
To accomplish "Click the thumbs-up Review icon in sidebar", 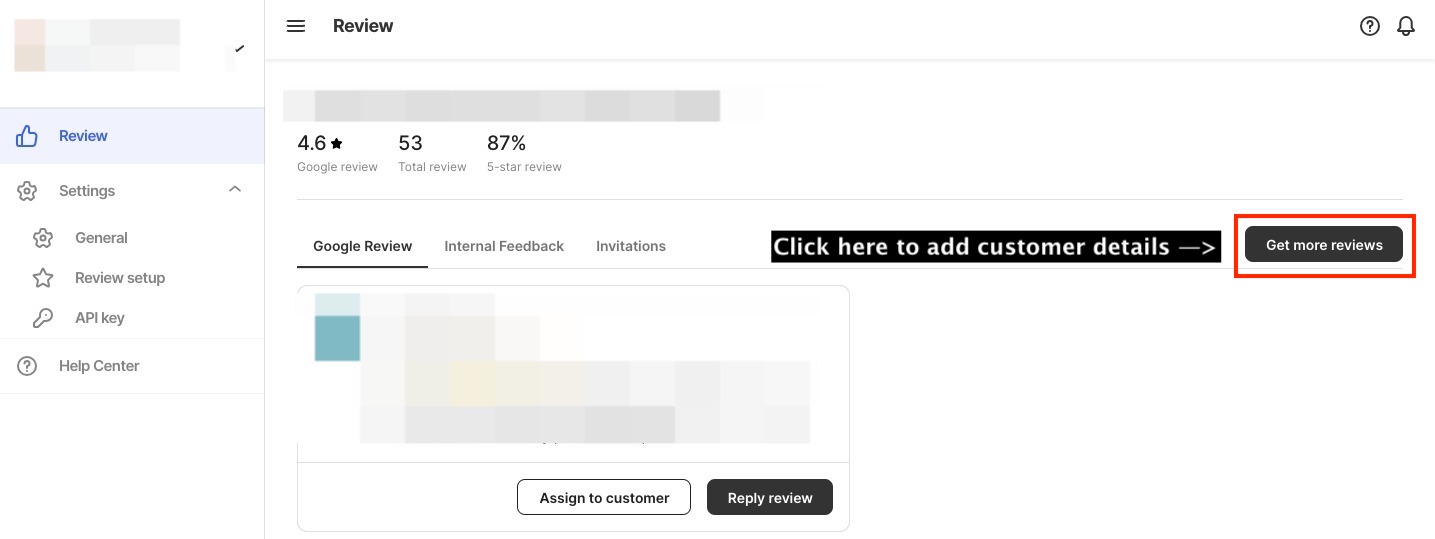I will pos(27,136).
